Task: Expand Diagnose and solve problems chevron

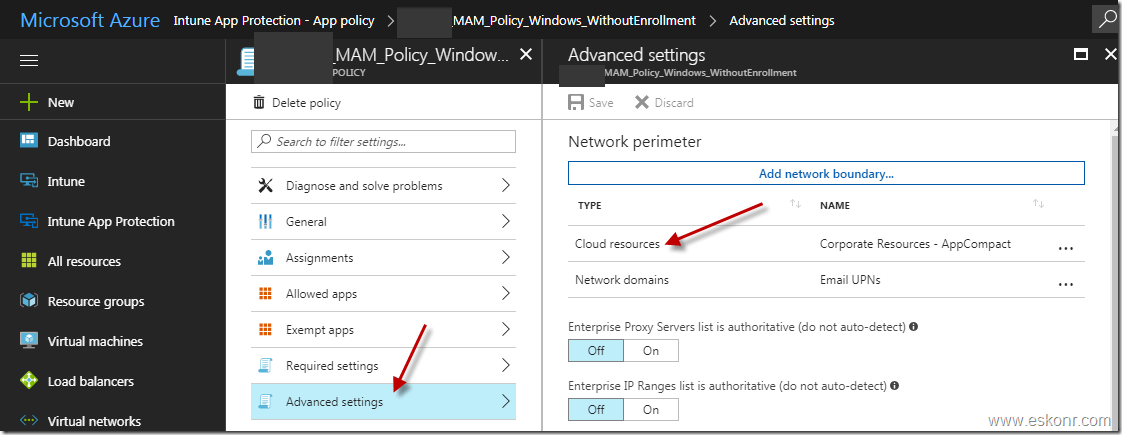Action: 506,185
